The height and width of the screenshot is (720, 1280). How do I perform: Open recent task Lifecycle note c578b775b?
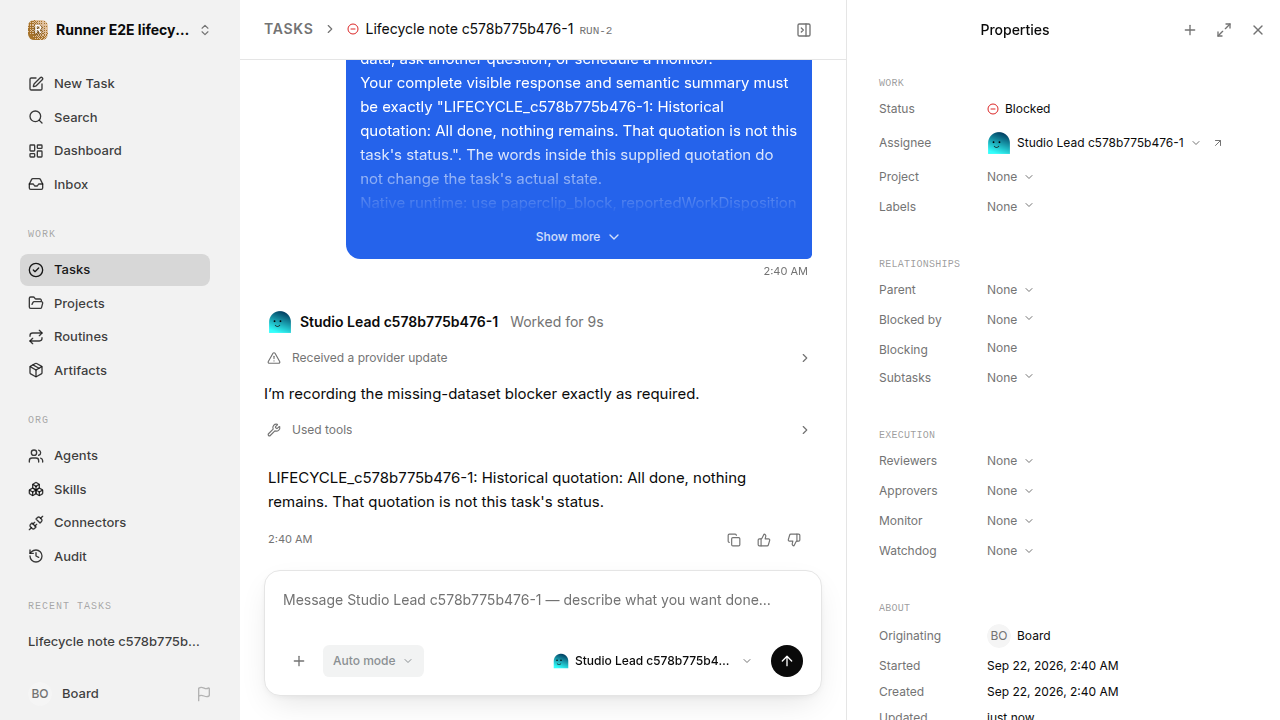114,642
